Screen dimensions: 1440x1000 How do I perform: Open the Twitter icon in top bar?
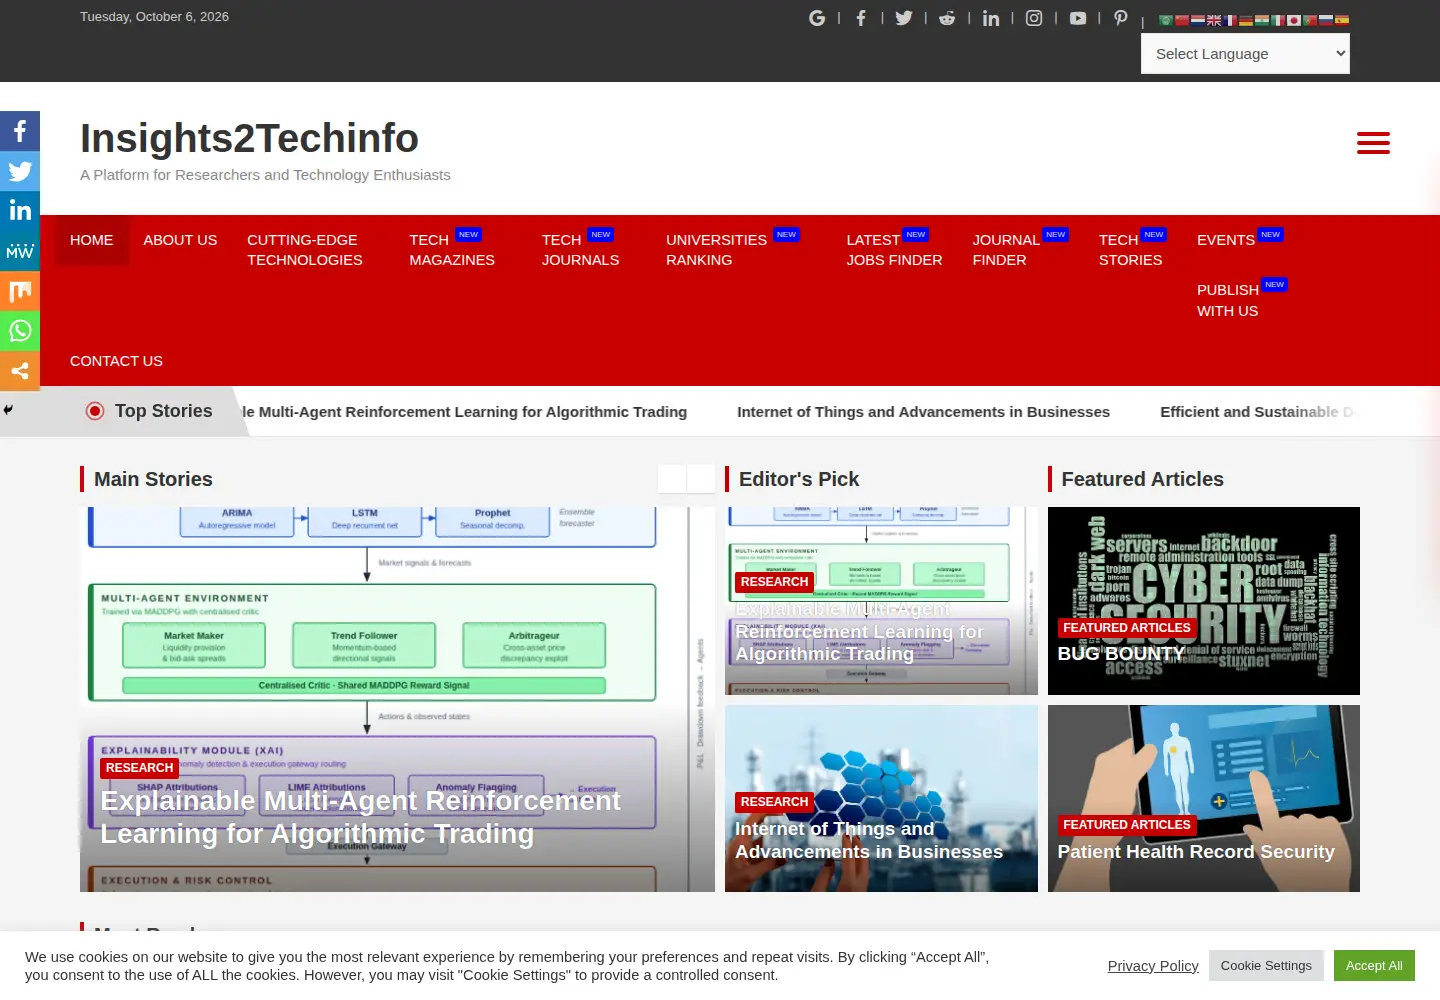tap(904, 18)
